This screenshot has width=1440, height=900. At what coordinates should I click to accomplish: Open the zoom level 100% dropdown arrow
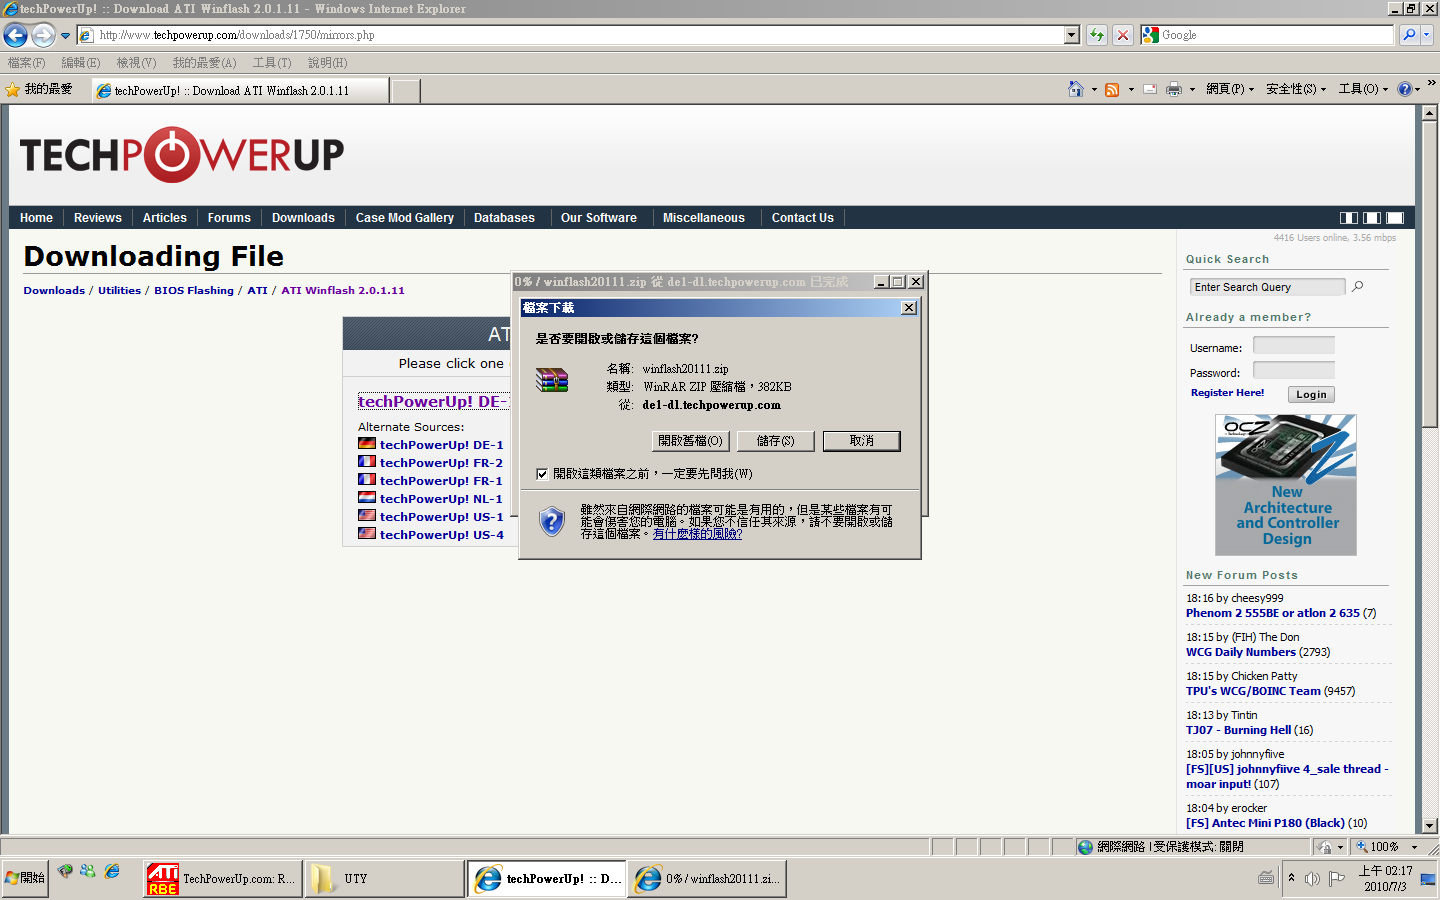click(x=1415, y=847)
